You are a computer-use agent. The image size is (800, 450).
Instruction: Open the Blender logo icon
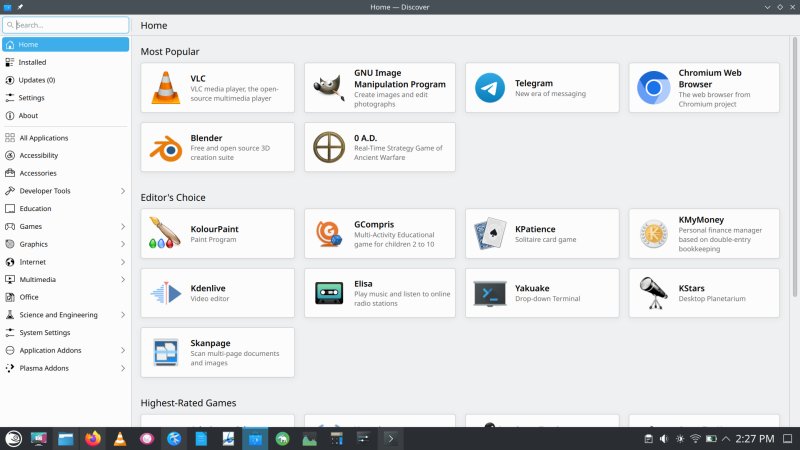point(165,147)
